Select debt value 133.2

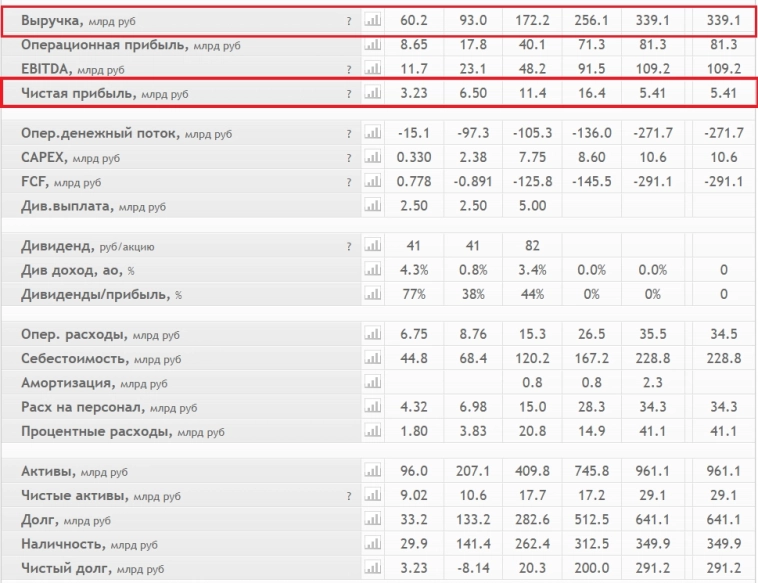[x=473, y=520]
